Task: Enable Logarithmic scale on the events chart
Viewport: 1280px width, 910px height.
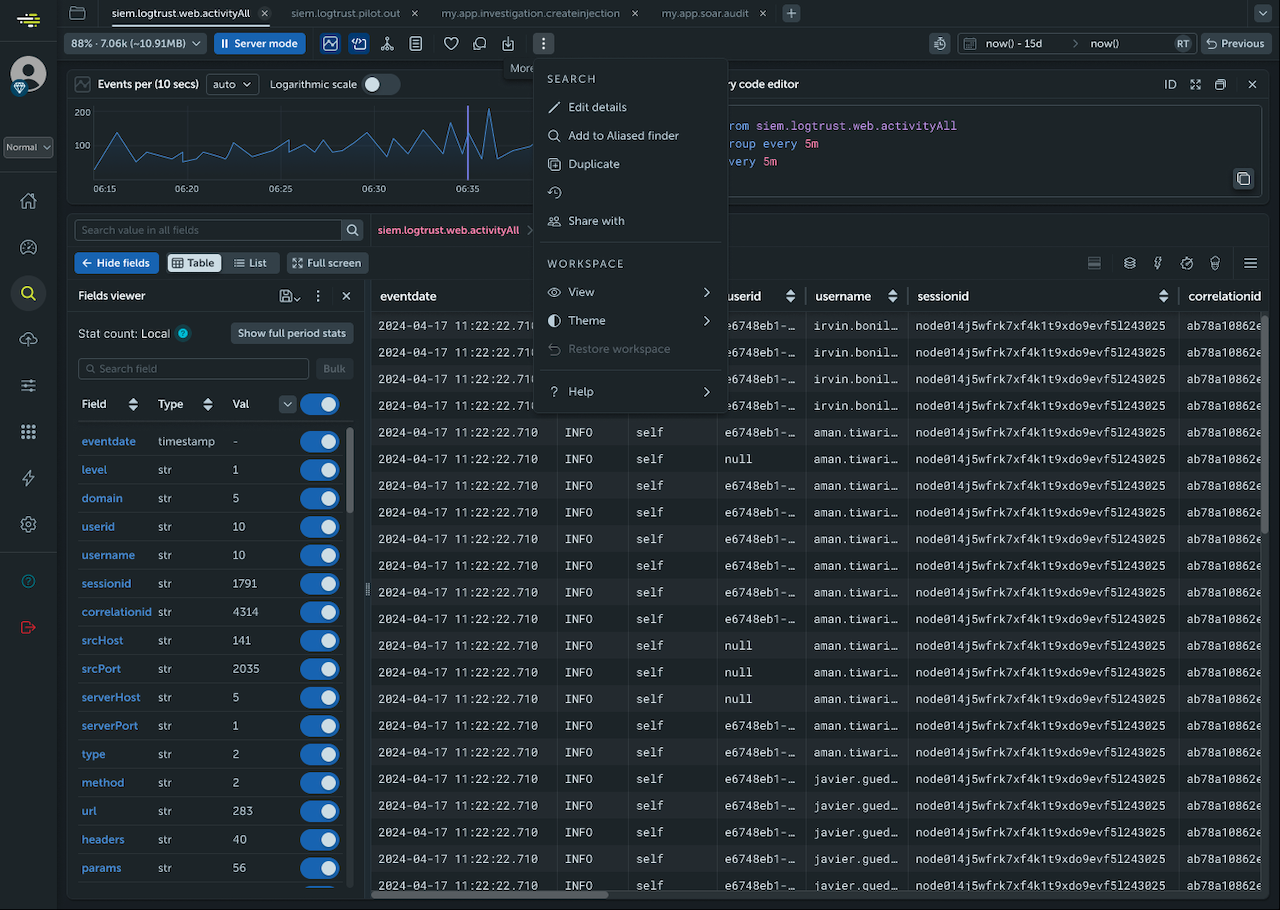Action: pos(380,85)
